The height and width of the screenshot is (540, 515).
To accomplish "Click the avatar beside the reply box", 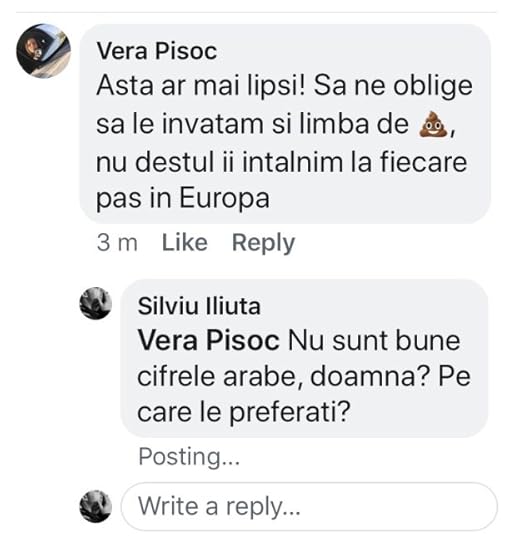I will point(96,506).
